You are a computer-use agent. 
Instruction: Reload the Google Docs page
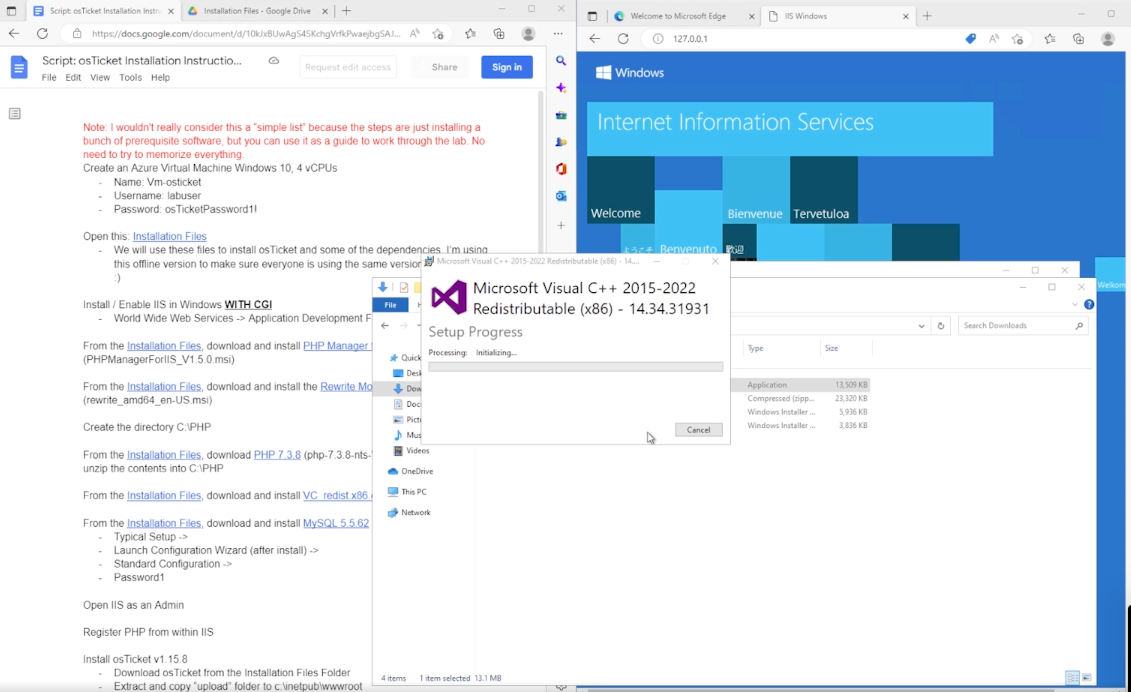pyautogui.click(x=43, y=33)
